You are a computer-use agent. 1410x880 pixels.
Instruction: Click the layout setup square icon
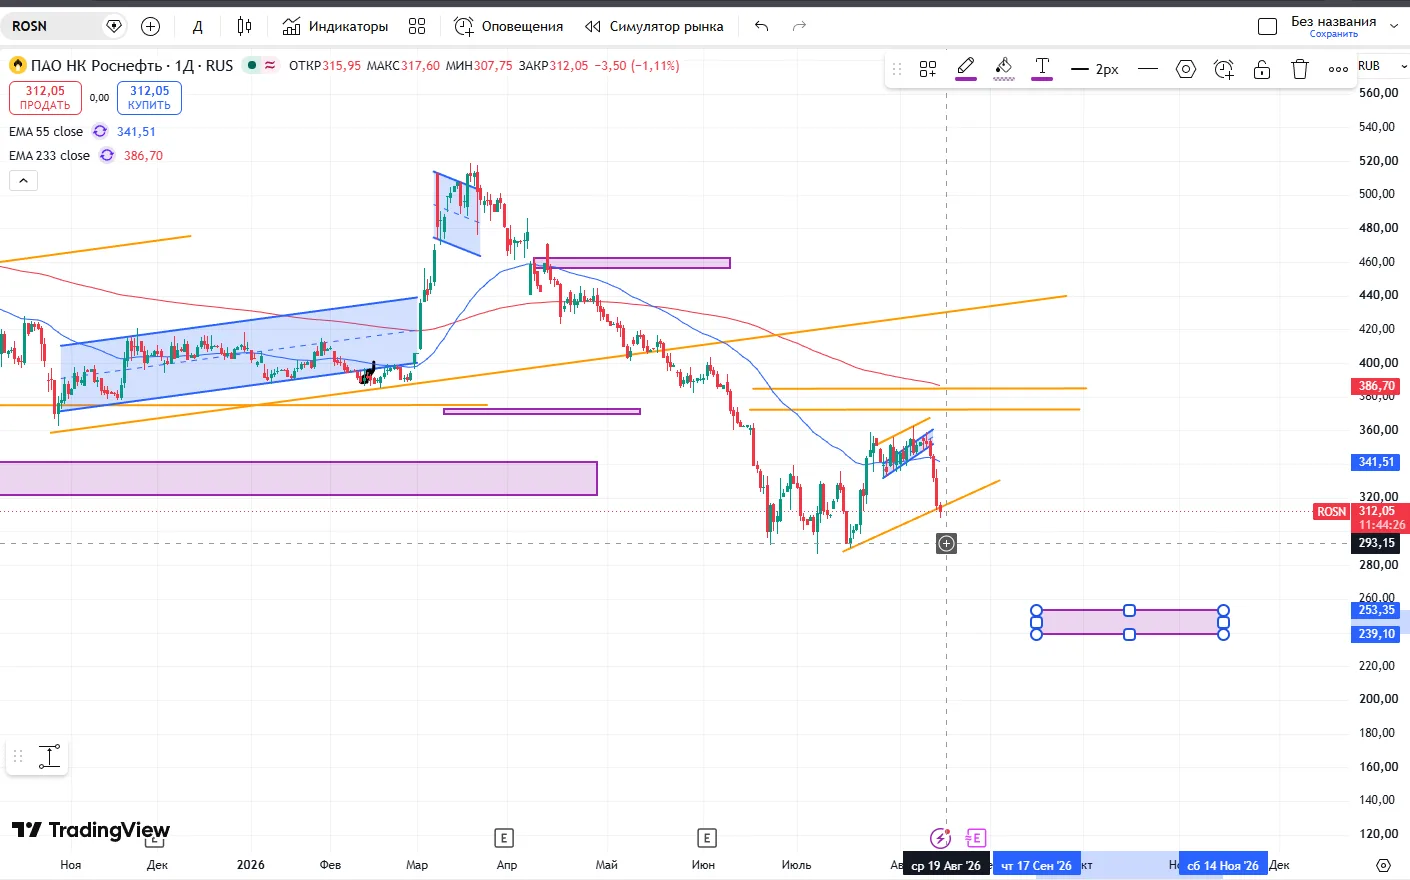[x=1267, y=26]
